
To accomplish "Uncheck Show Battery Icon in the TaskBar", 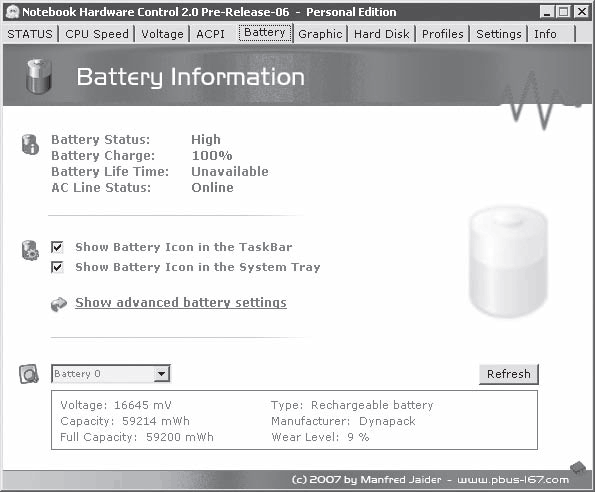I will tap(57, 247).
